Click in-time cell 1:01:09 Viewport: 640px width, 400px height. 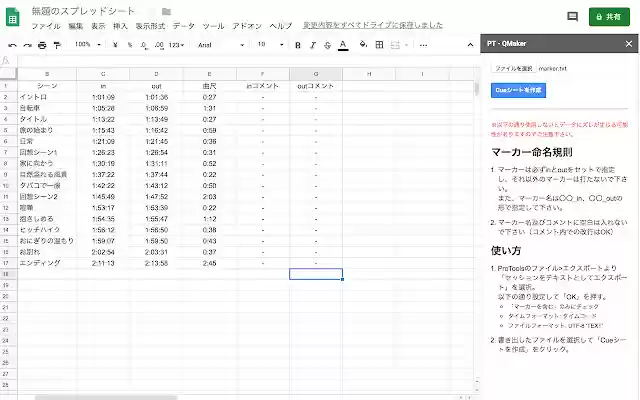103,97
